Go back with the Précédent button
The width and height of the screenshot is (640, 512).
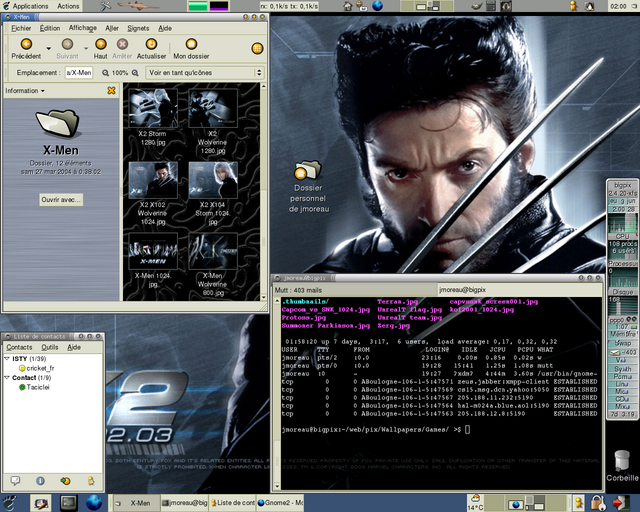26,49
